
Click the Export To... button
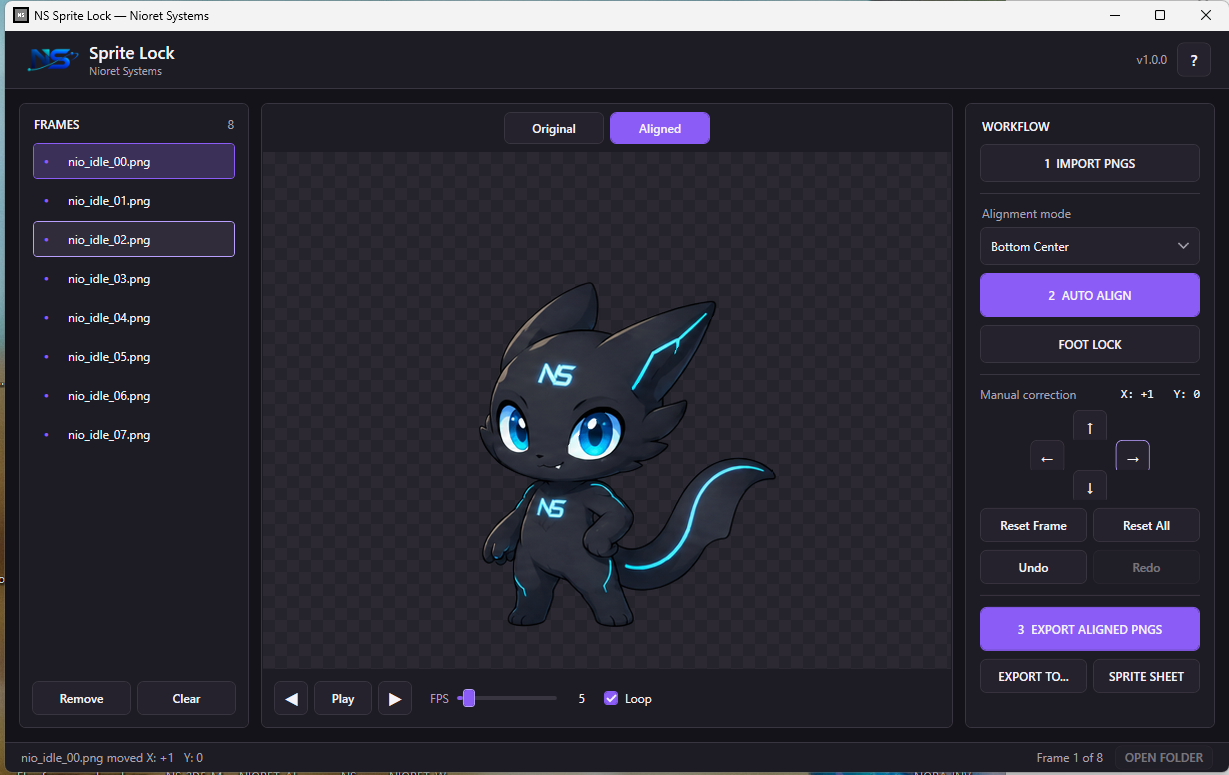[x=1033, y=676]
